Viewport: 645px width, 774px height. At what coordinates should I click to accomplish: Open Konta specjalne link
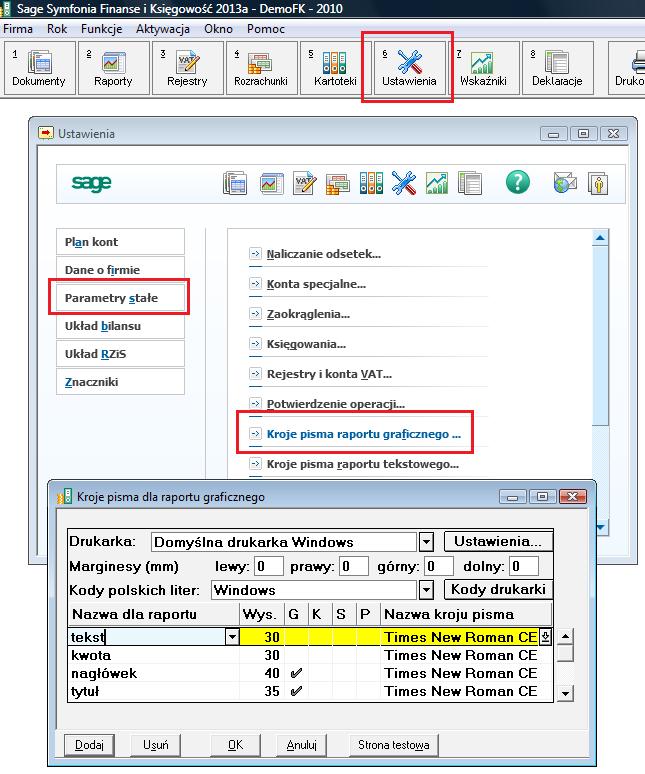pyautogui.click(x=316, y=284)
